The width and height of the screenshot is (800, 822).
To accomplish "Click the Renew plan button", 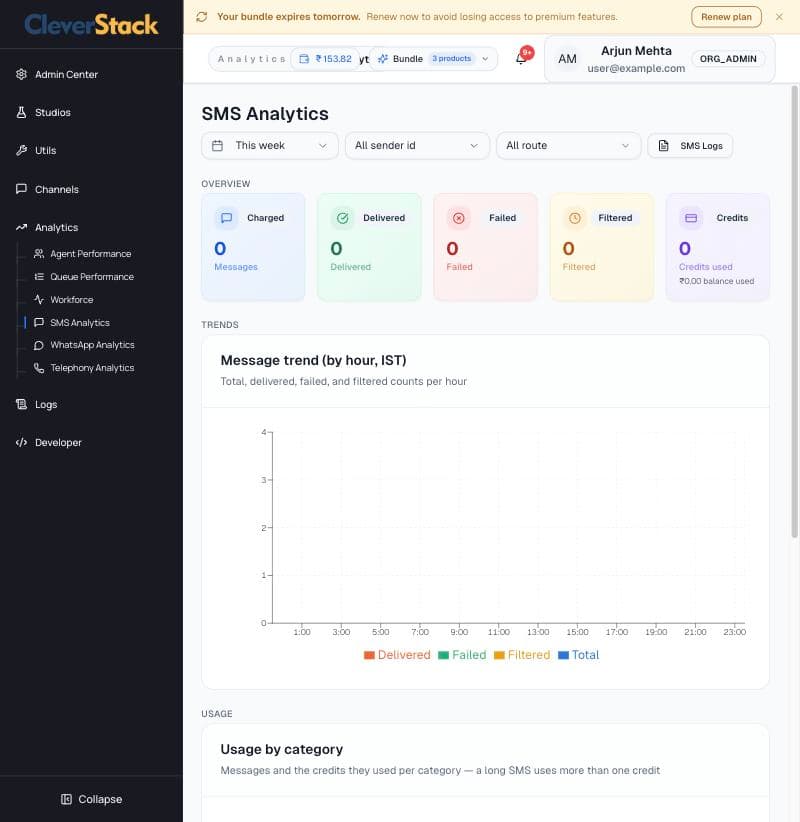I will [726, 17].
